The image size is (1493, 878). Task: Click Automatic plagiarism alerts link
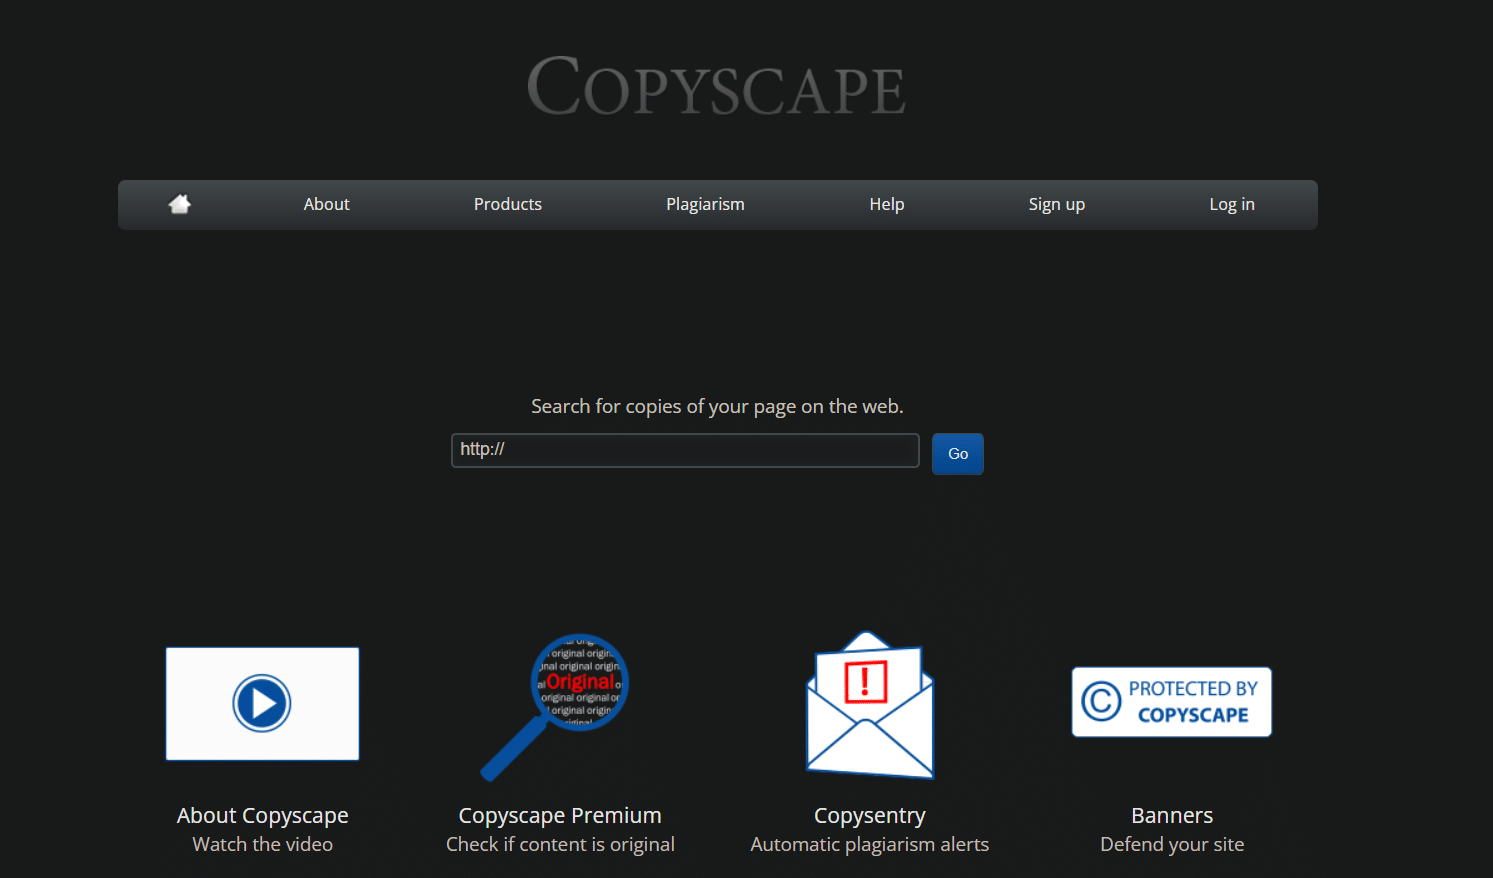pyautogui.click(x=870, y=844)
